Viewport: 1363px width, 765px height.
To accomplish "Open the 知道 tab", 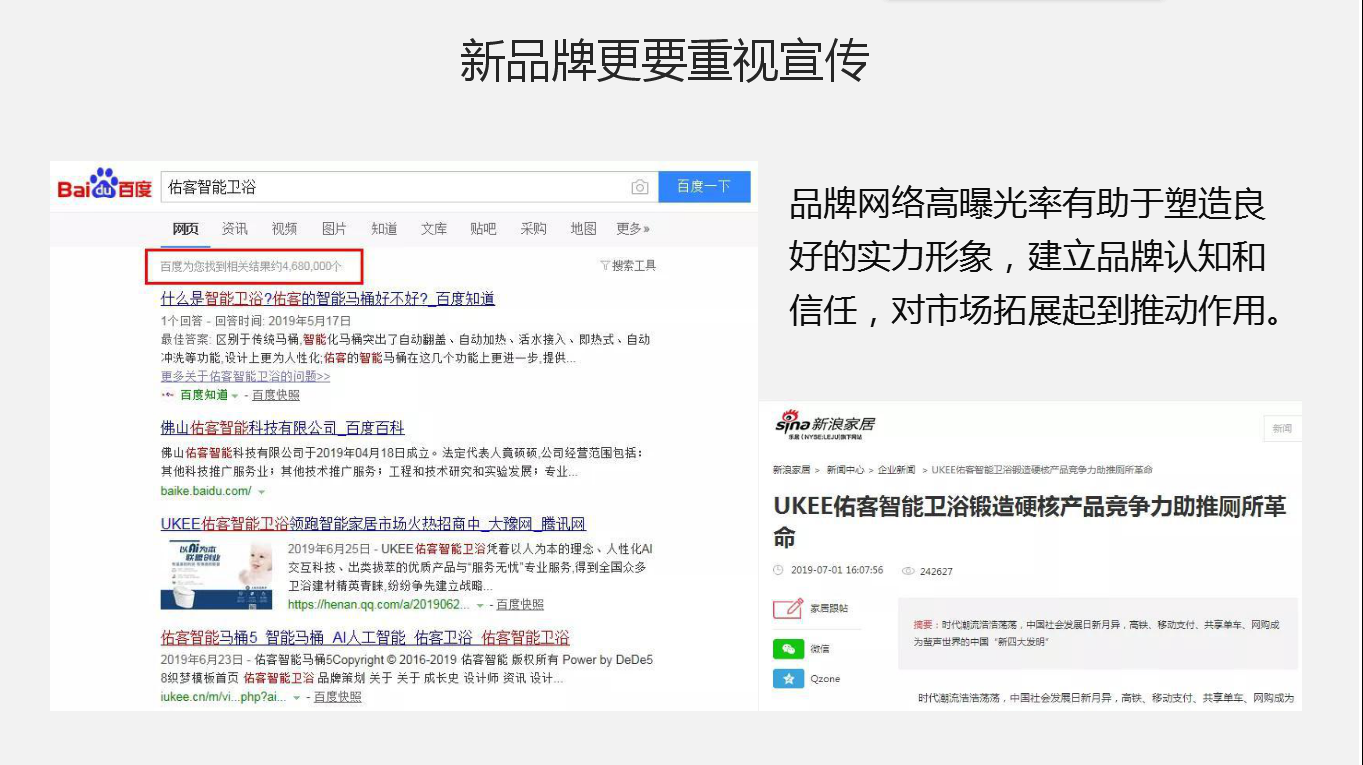I will (x=384, y=229).
